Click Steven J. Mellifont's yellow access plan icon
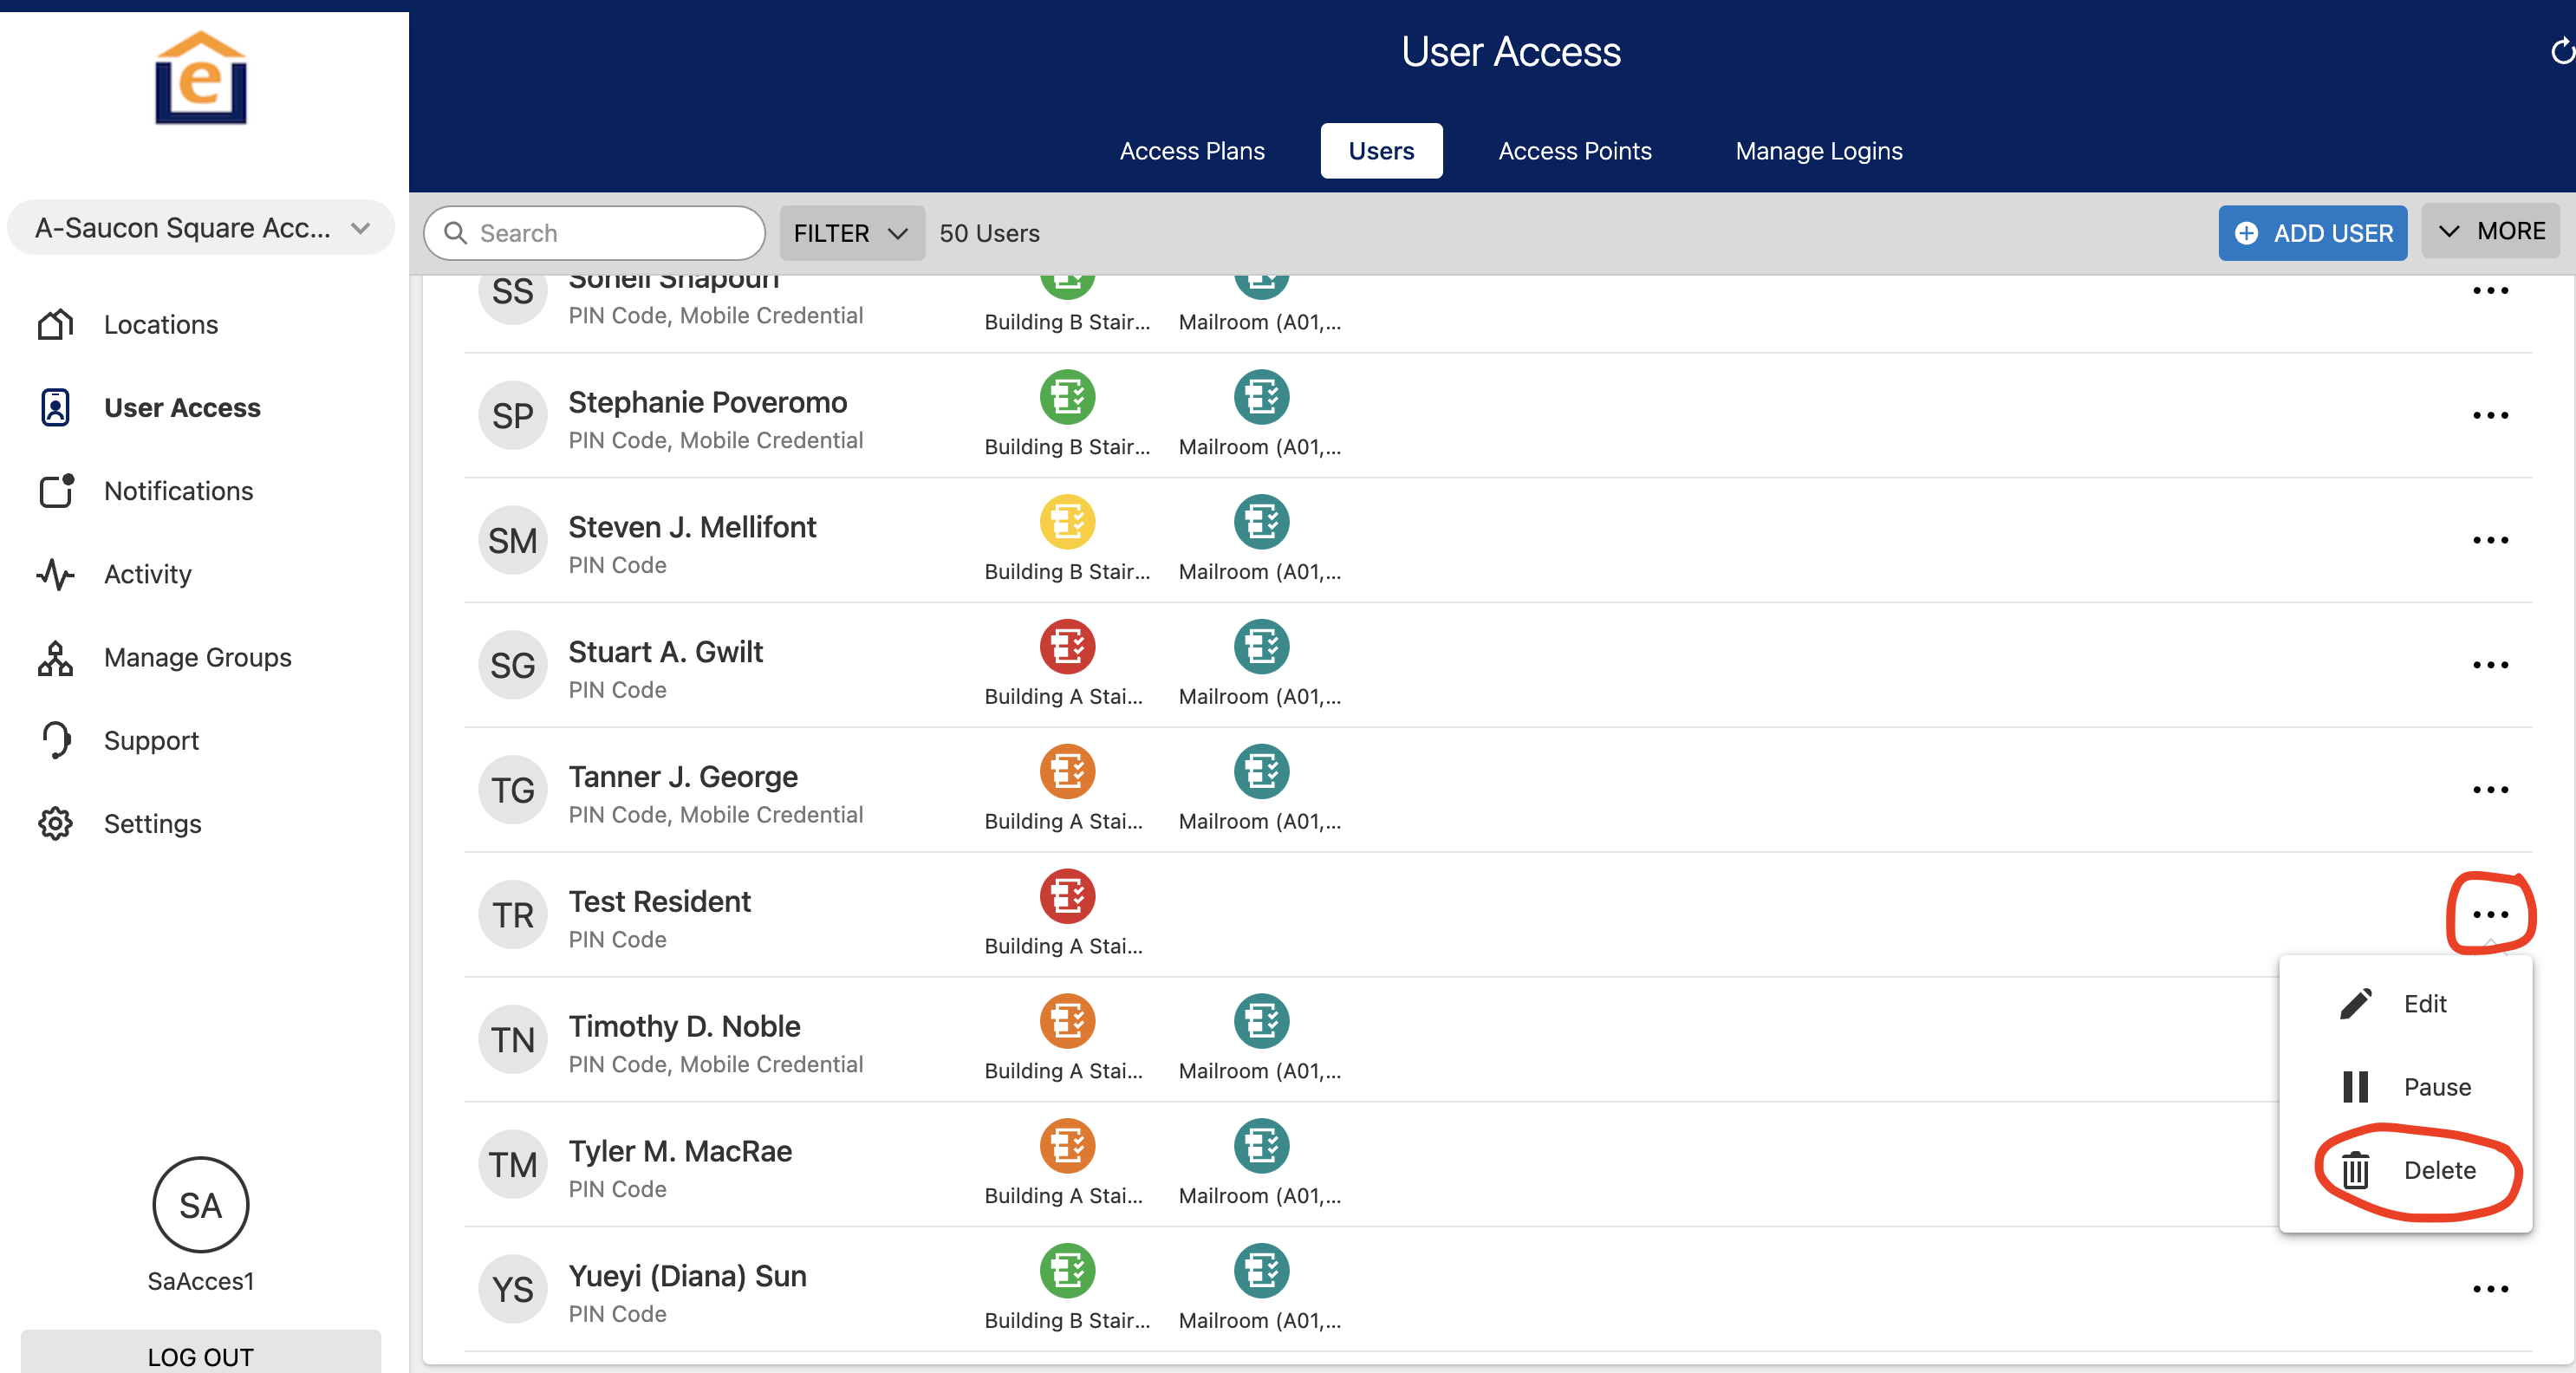Image resolution: width=2576 pixels, height=1373 pixels. point(1066,522)
